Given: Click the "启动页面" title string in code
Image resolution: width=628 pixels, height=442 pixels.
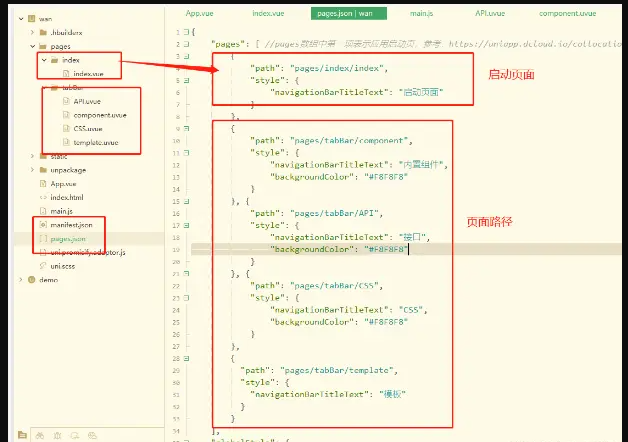Looking at the screenshot, I should 421,92.
